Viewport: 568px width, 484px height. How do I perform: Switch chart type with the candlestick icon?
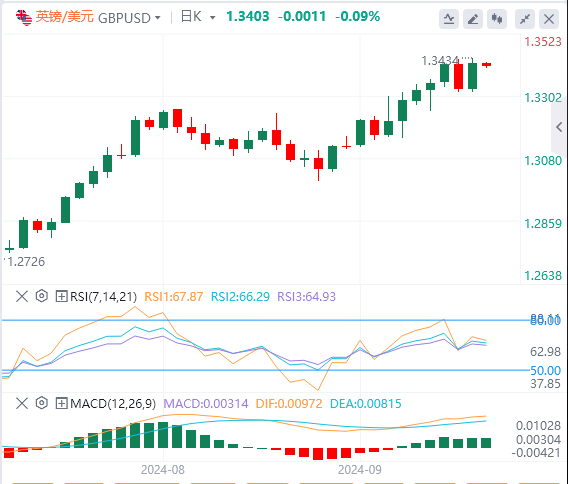tap(497, 19)
